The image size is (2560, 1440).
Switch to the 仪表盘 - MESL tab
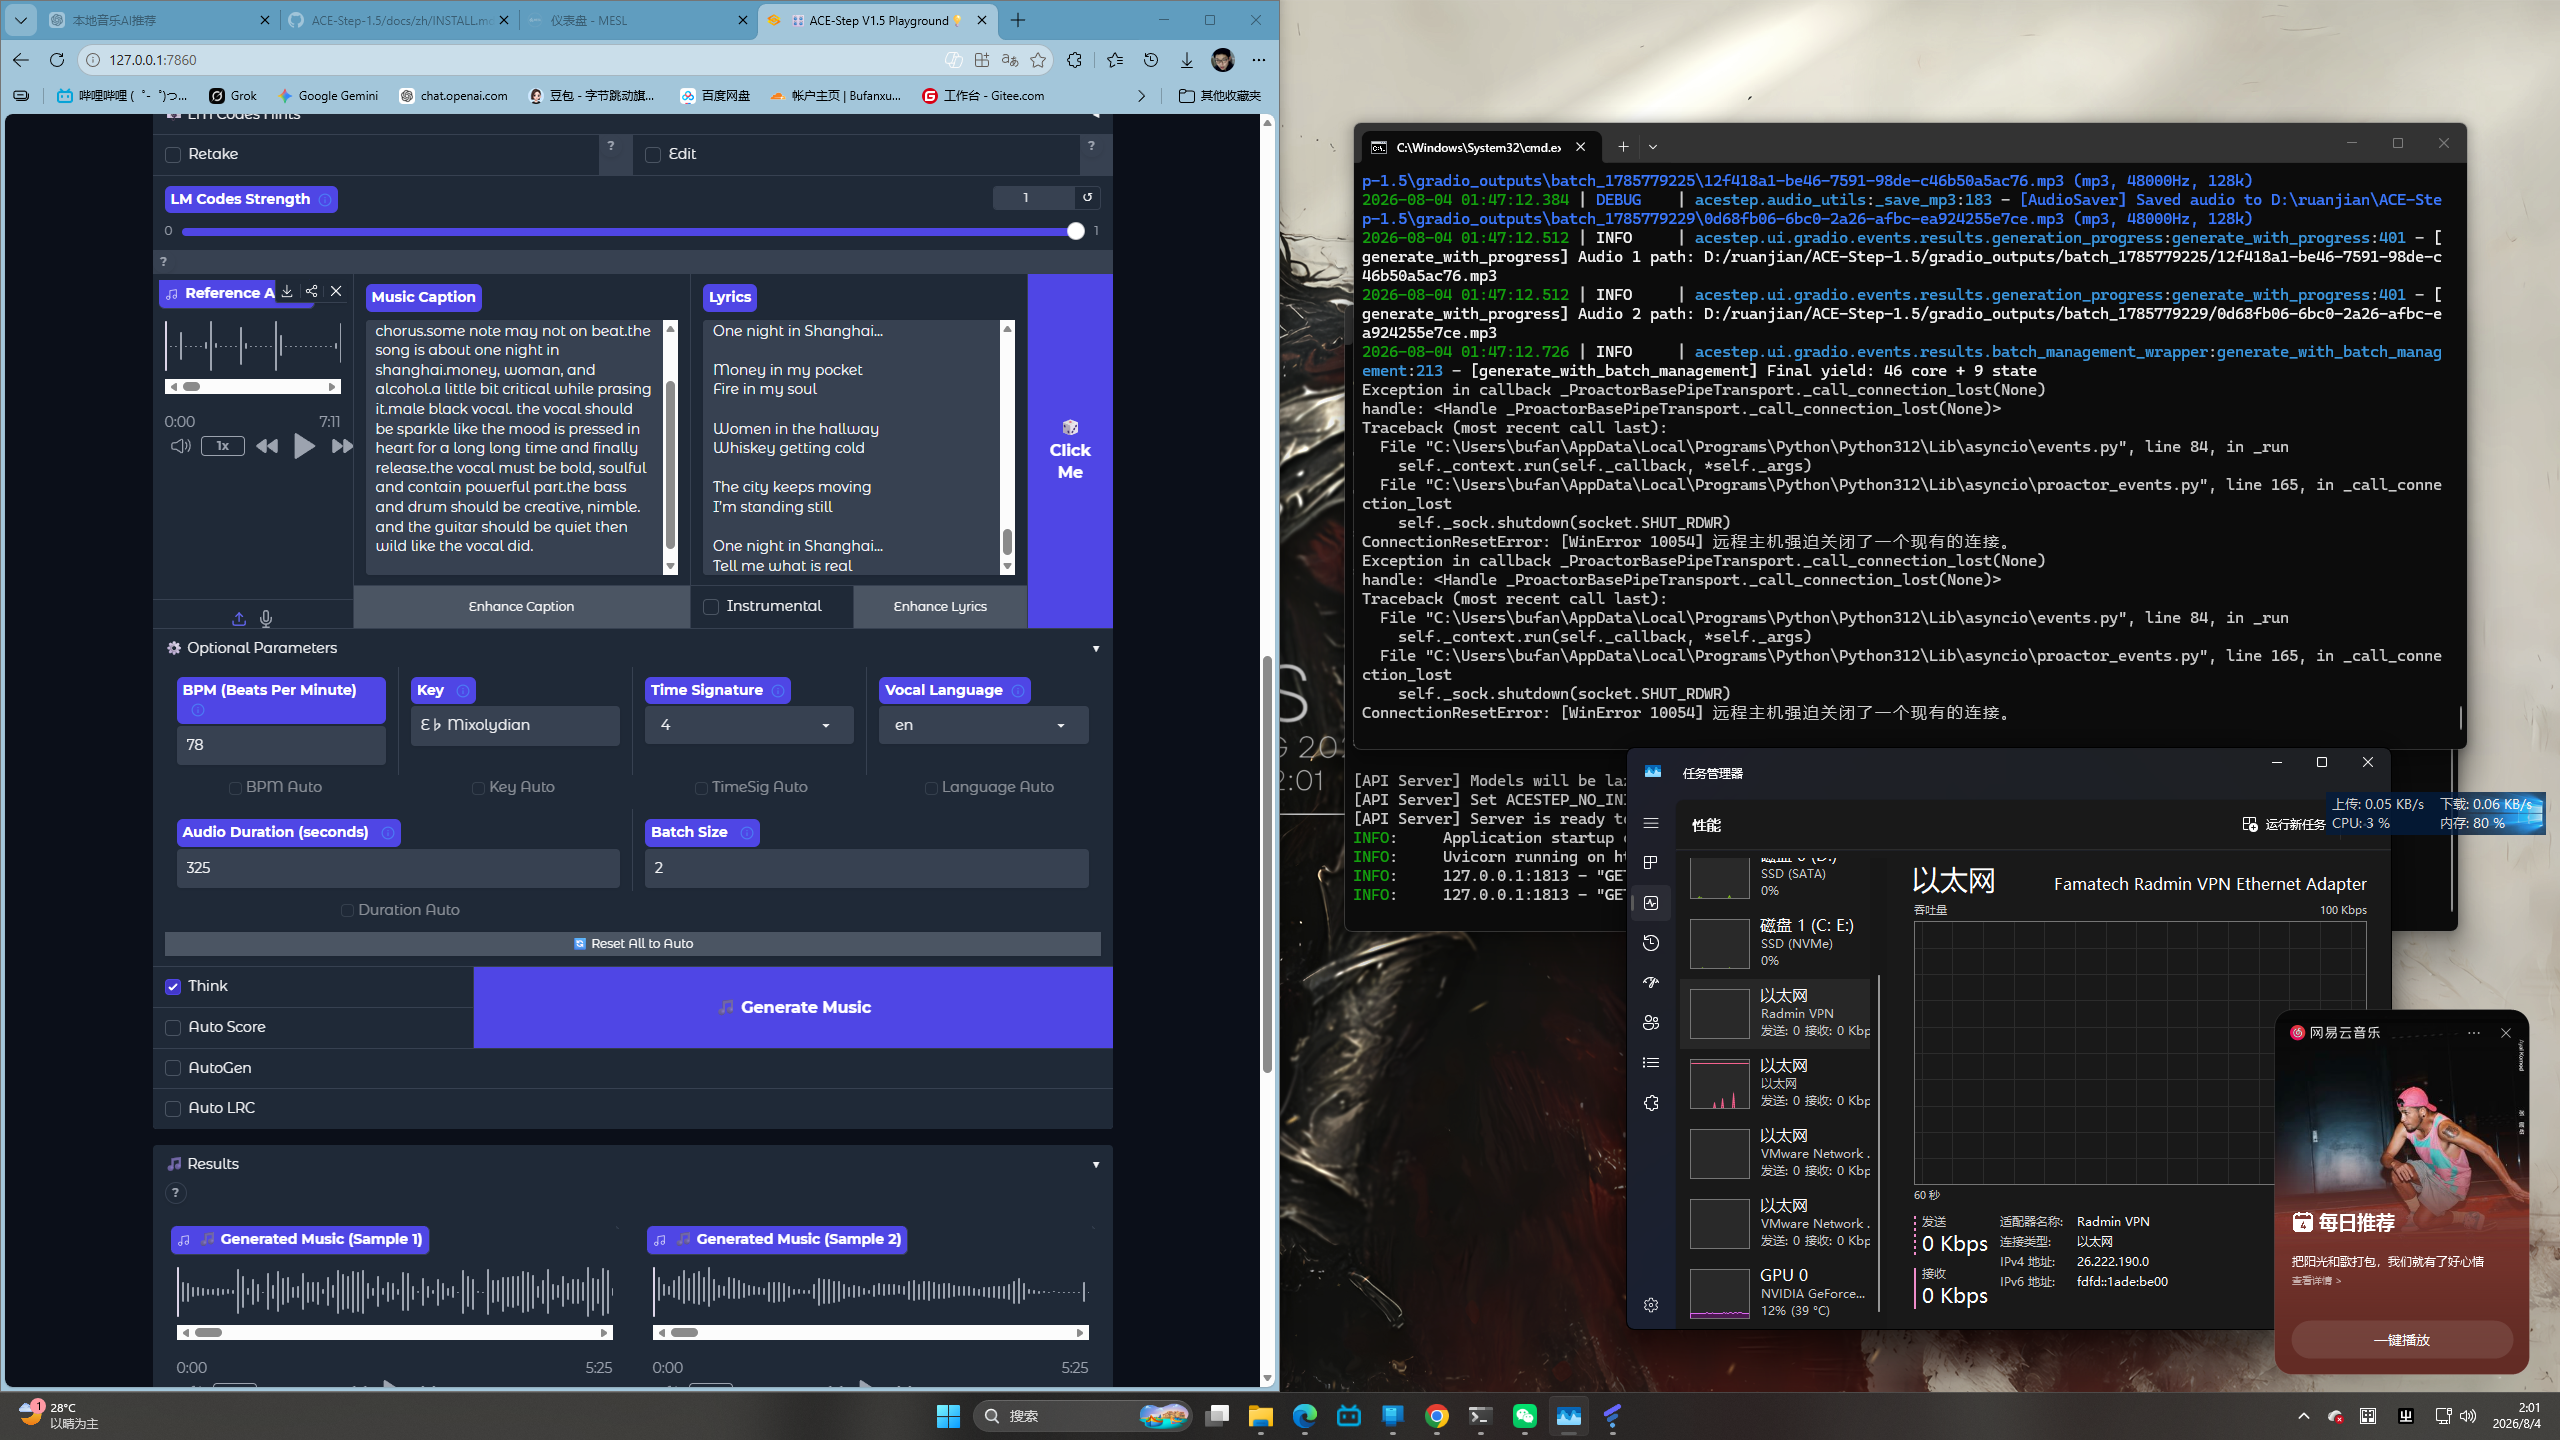637,20
